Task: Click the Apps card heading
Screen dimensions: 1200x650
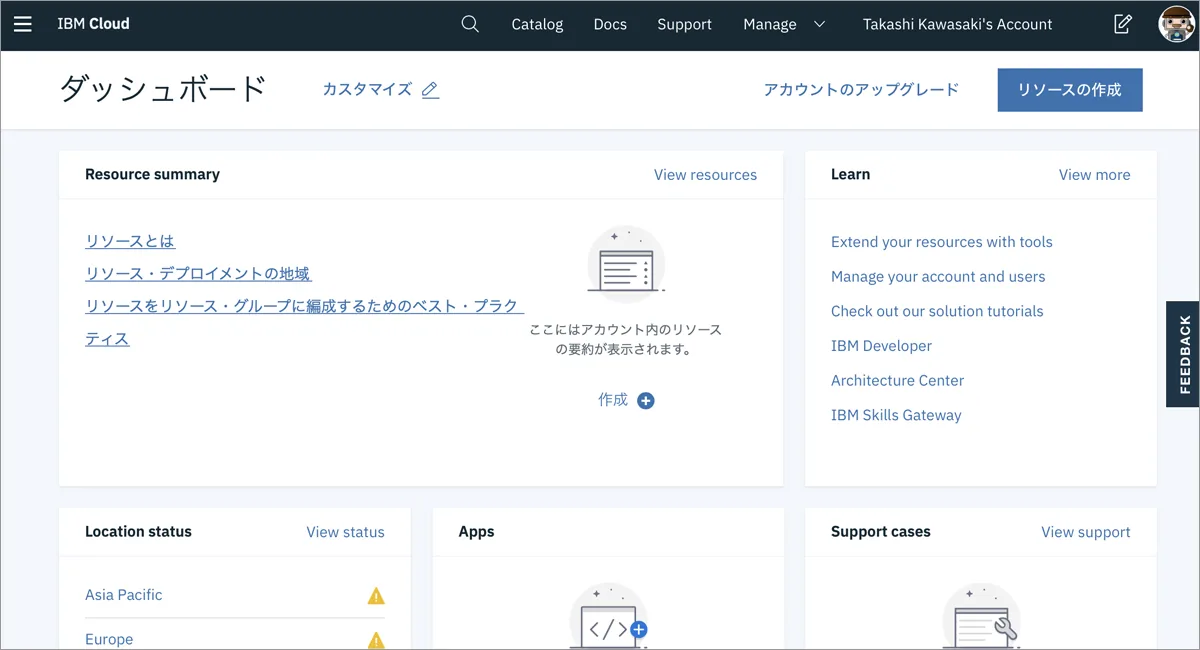Action: [x=476, y=532]
